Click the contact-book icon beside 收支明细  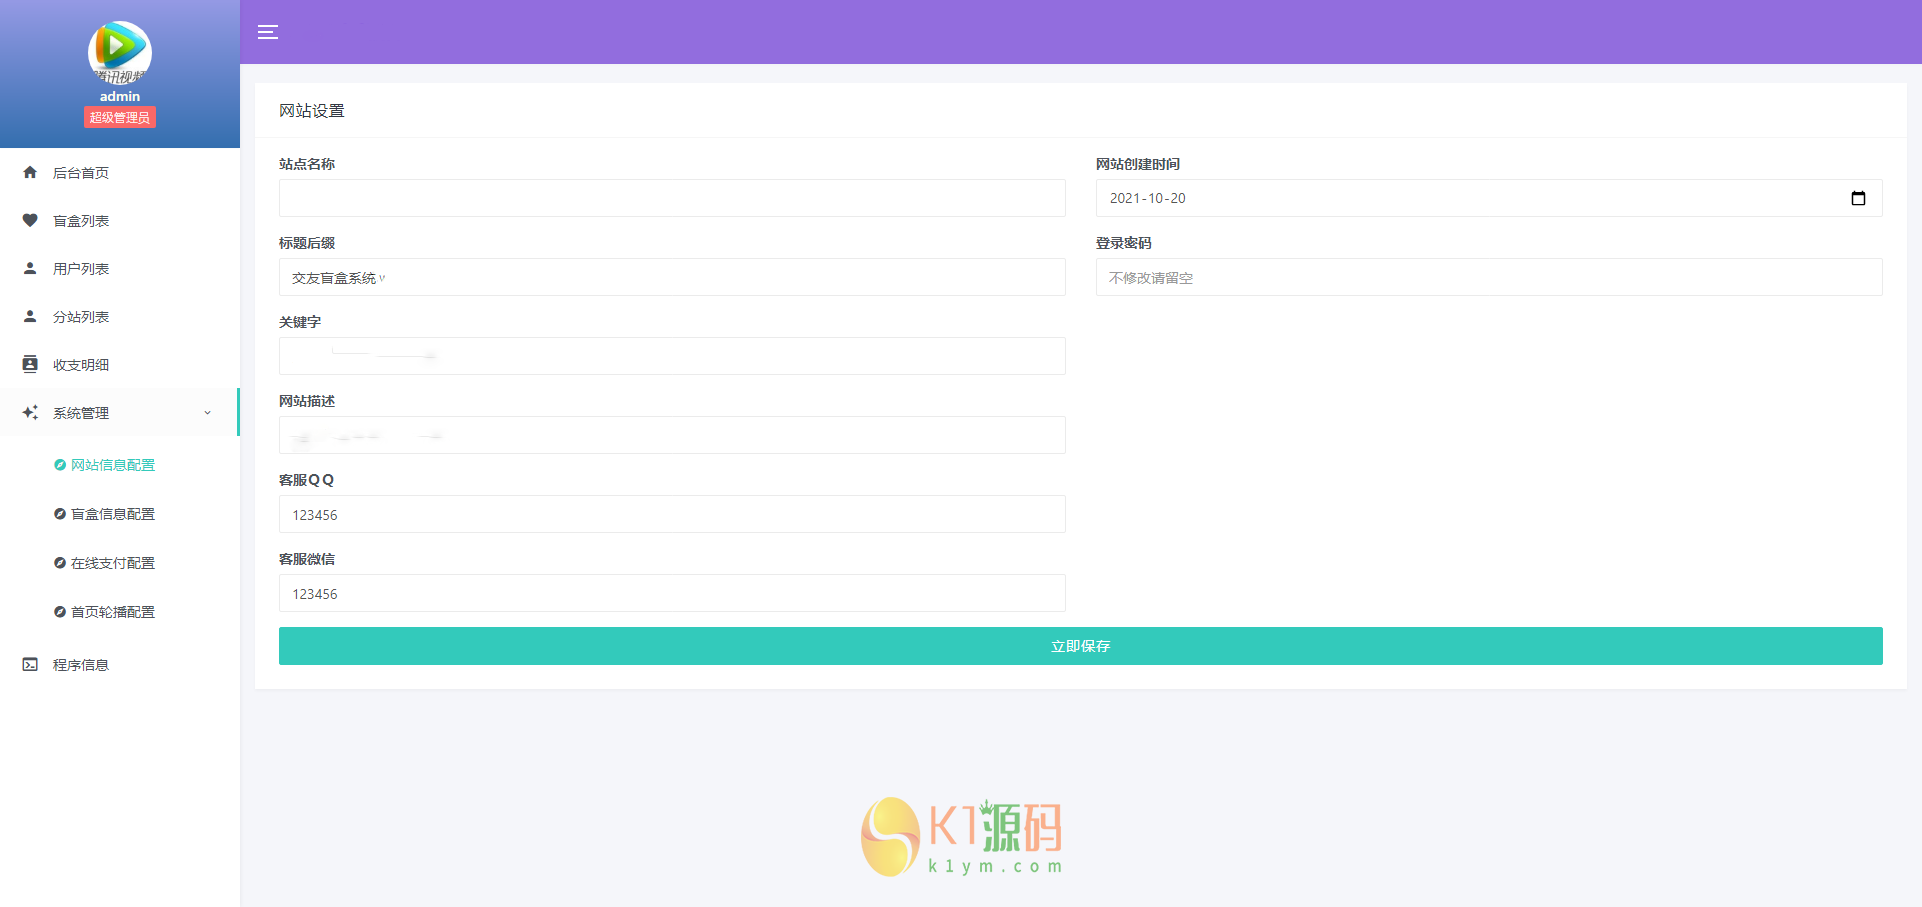(30, 364)
